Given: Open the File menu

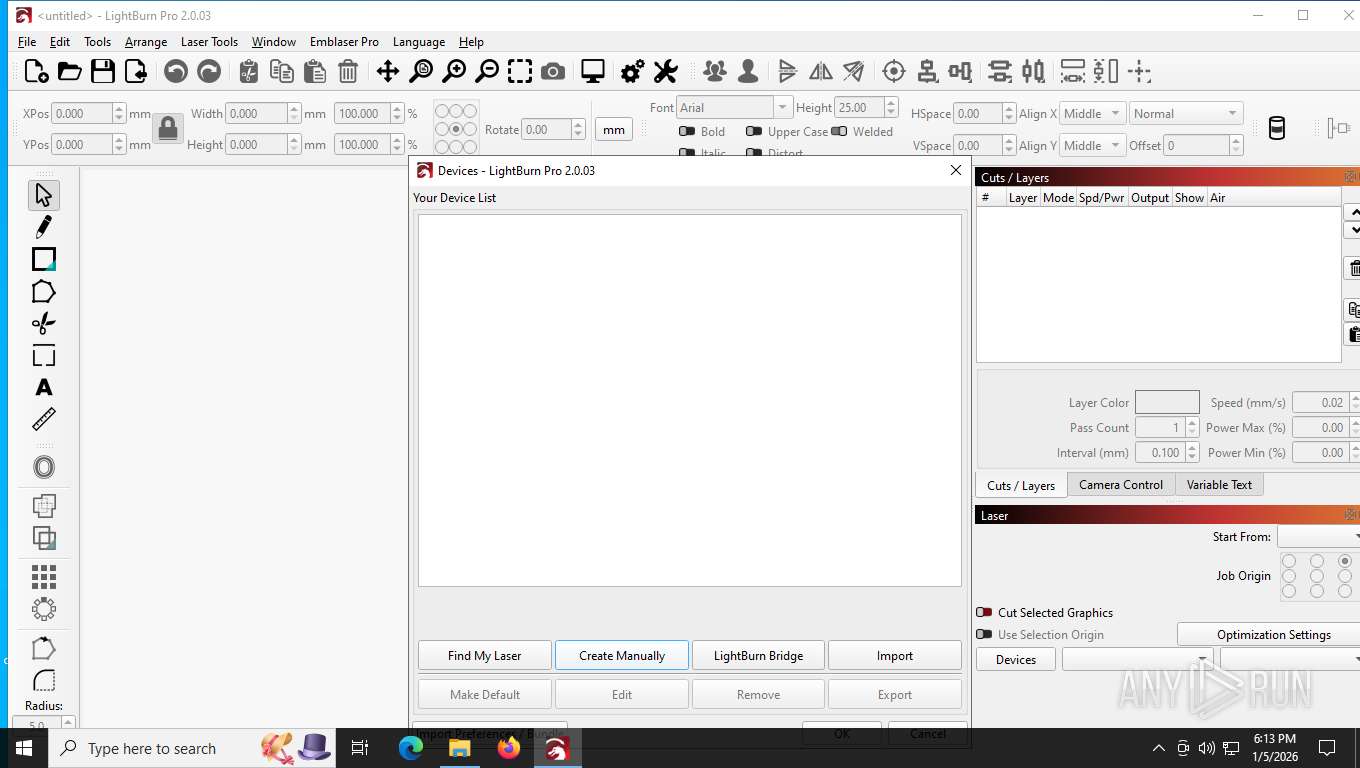Looking at the screenshot, I should (27, 42).
